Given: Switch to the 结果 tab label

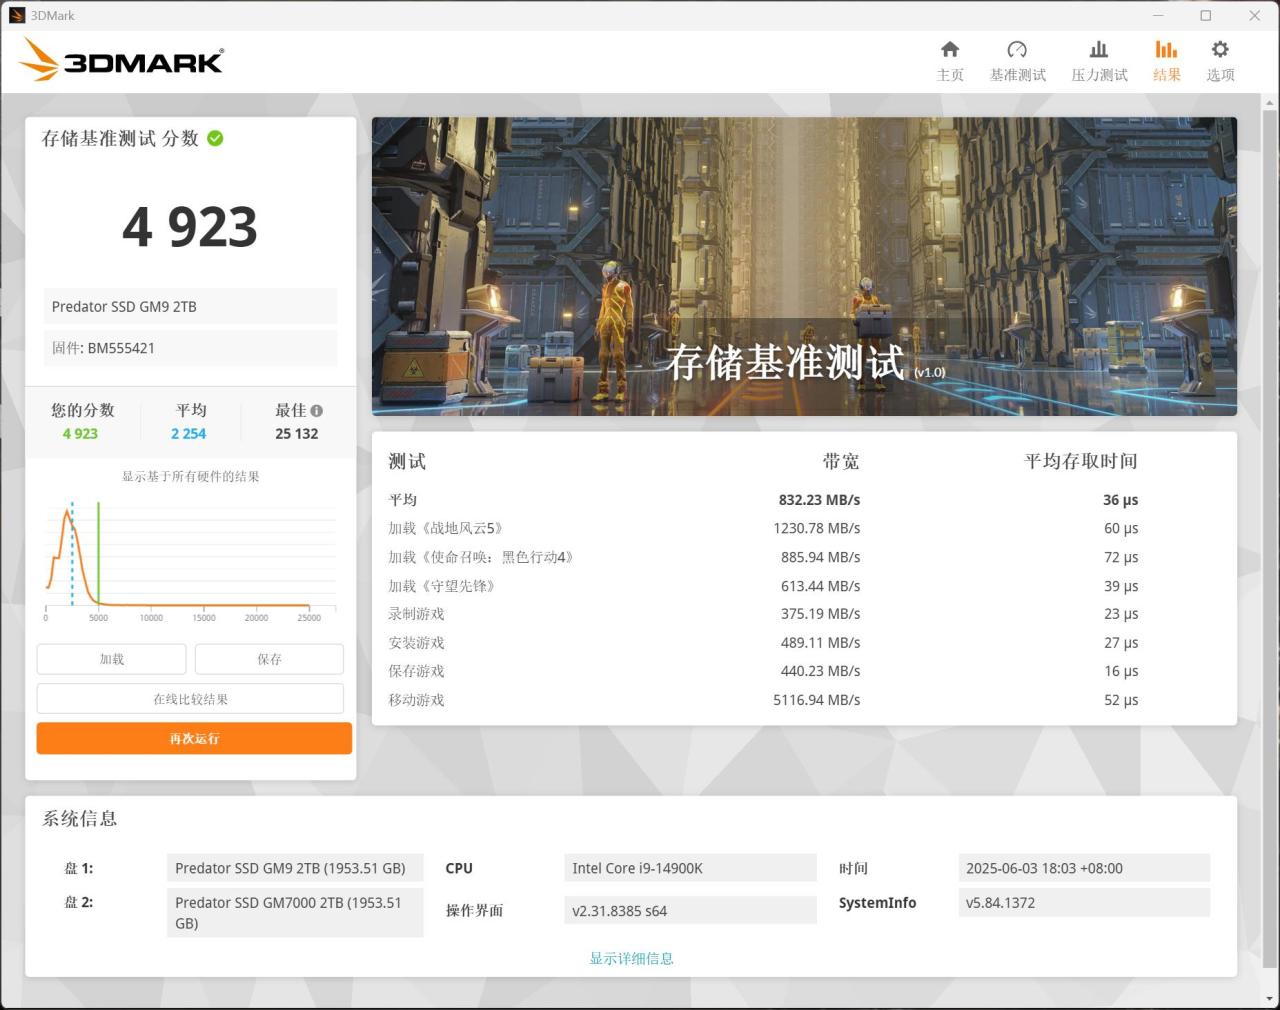Looking at the screenshot, I should [x=1166, y=75].
